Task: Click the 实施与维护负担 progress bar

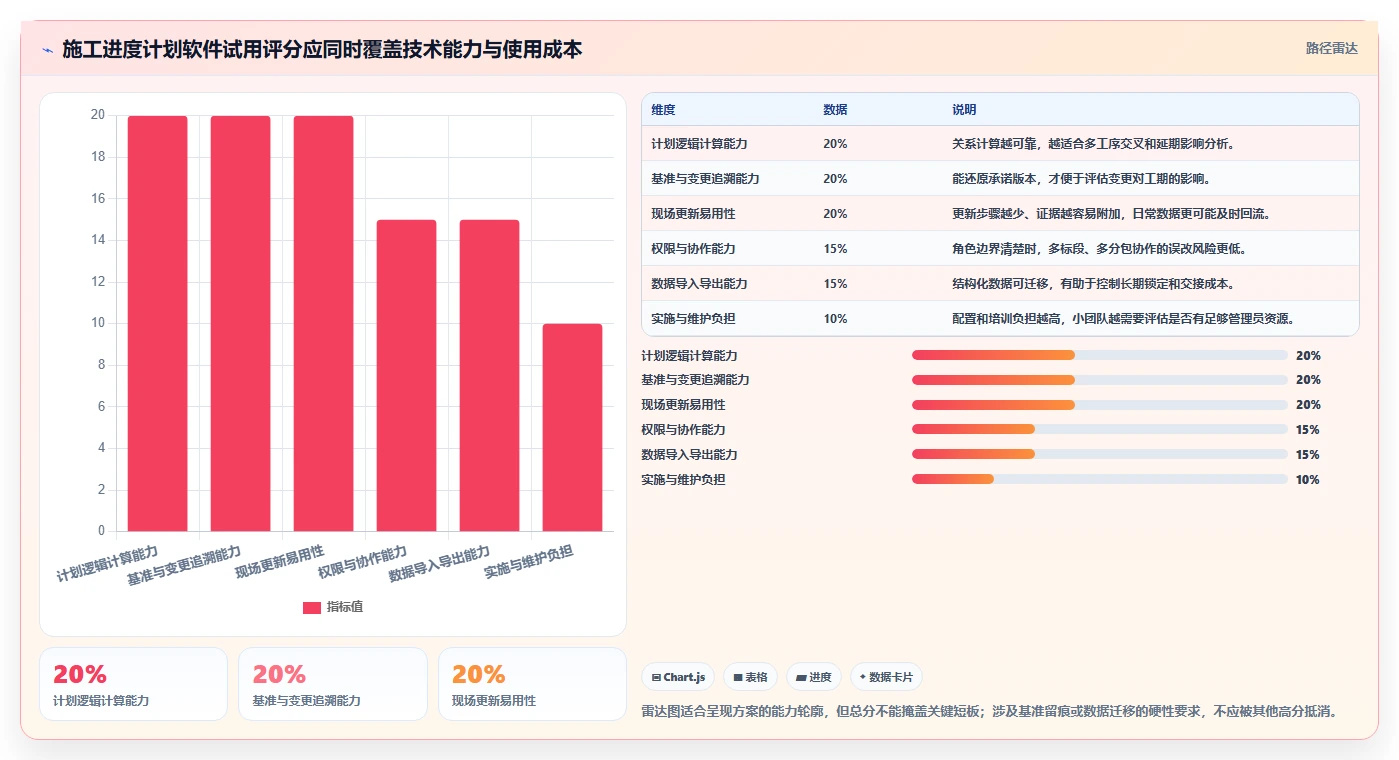Action: pos(1100,479)
